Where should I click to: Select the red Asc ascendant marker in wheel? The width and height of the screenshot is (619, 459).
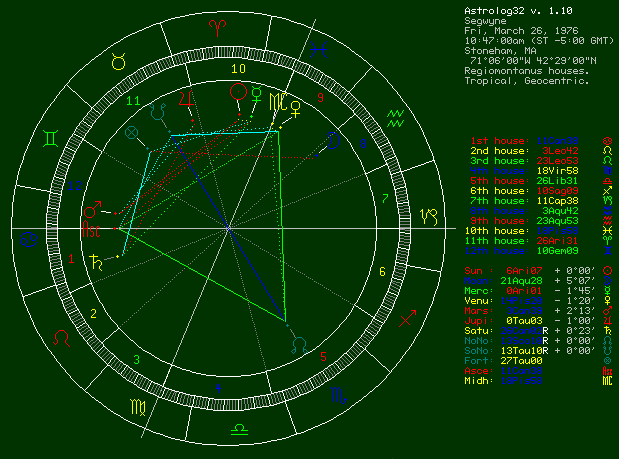[x=92, y=229]
